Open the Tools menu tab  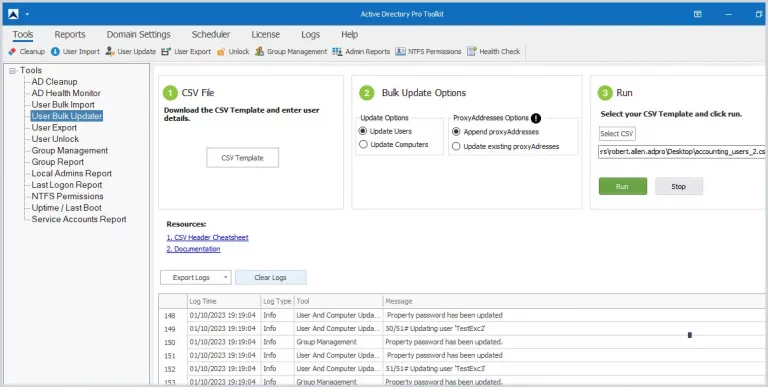click(23, 35)
